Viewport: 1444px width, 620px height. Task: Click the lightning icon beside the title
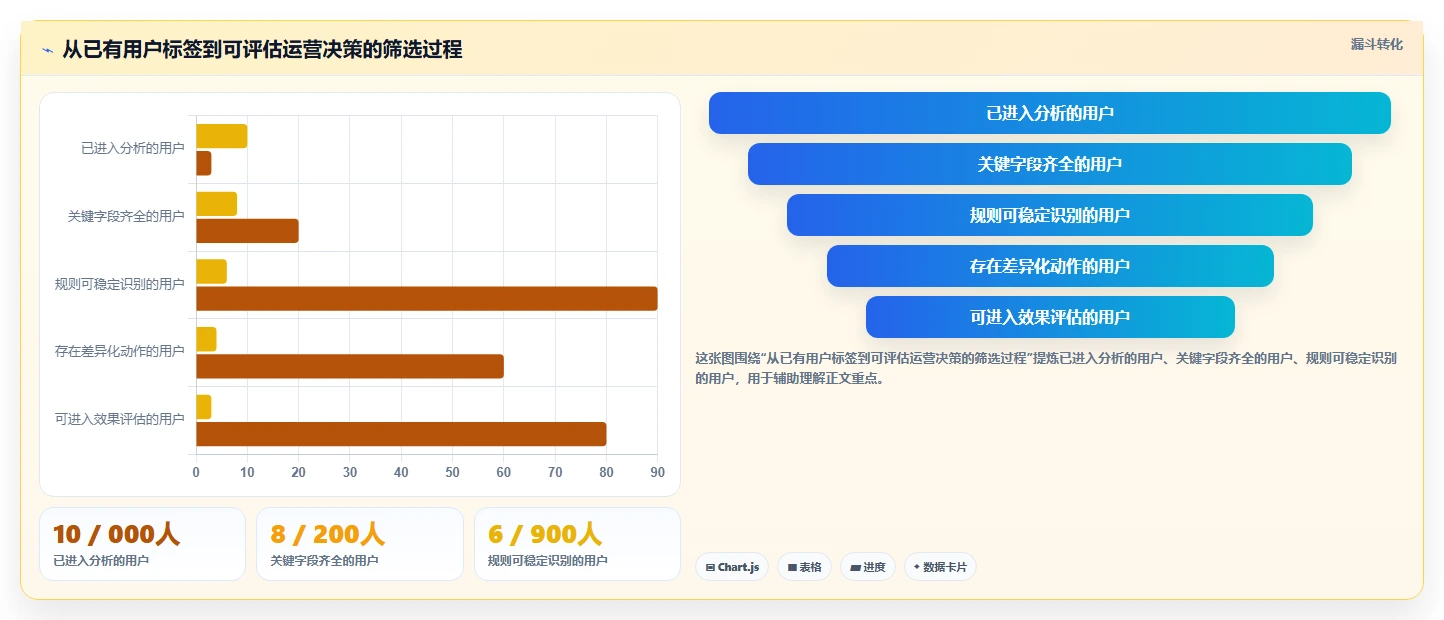(48, 50)
